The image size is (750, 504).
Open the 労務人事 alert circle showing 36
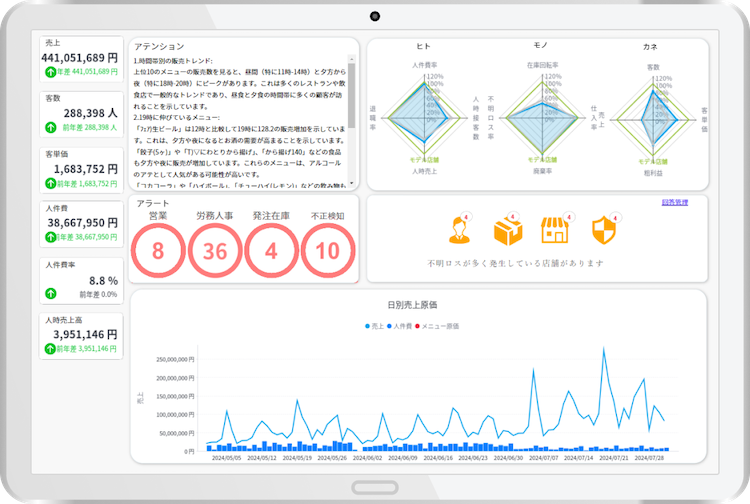coord(215,251)
